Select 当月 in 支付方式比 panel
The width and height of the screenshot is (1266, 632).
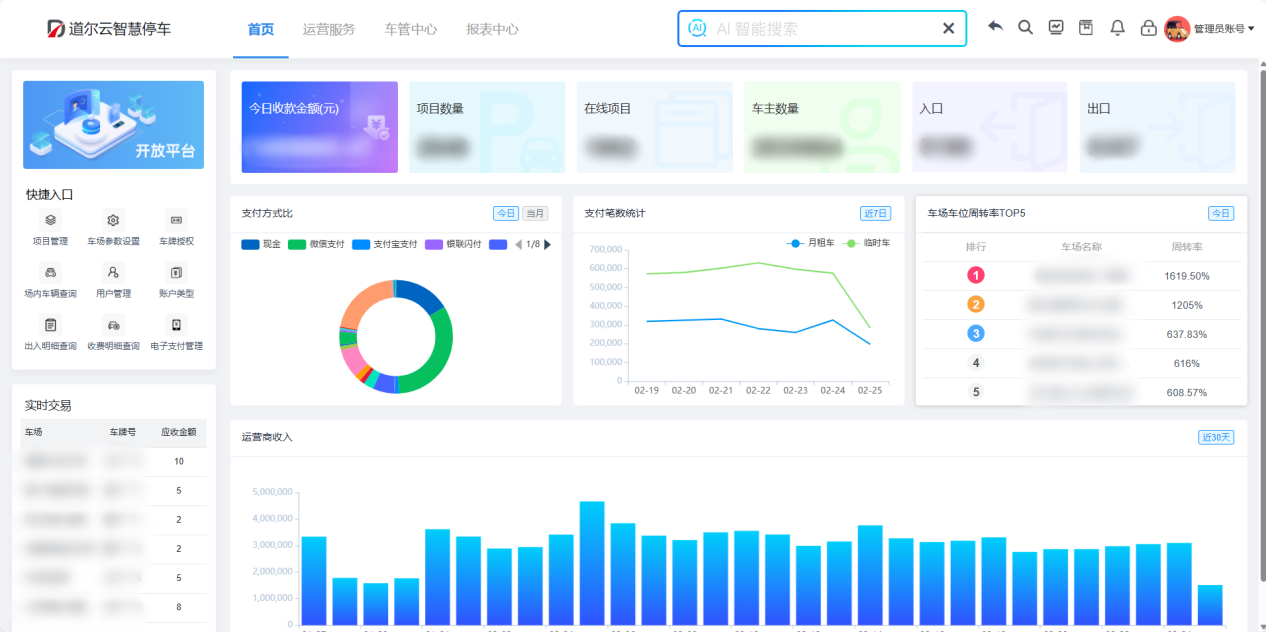pos(536,213)
